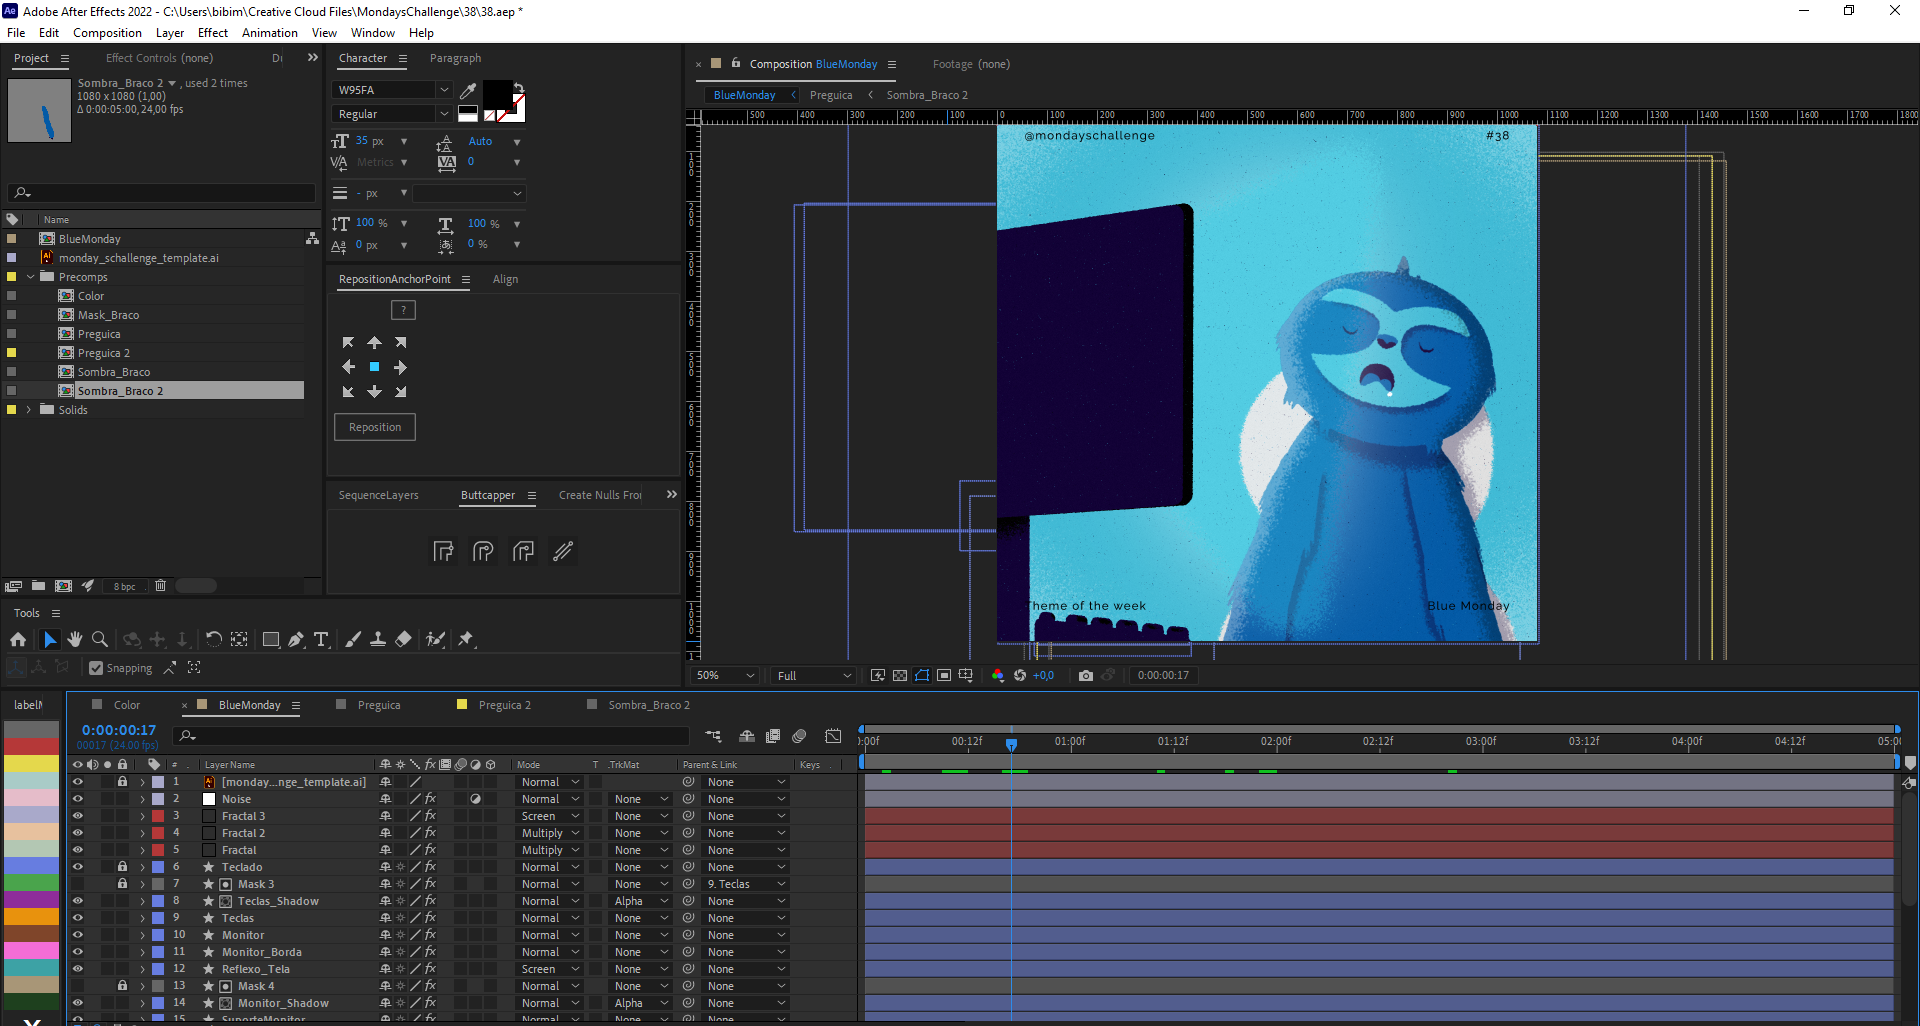Image resolution: width=1920 pixels, height=1026 pixels.
Task: Enable motion blur for timeline layers
Action: (799, 736)
